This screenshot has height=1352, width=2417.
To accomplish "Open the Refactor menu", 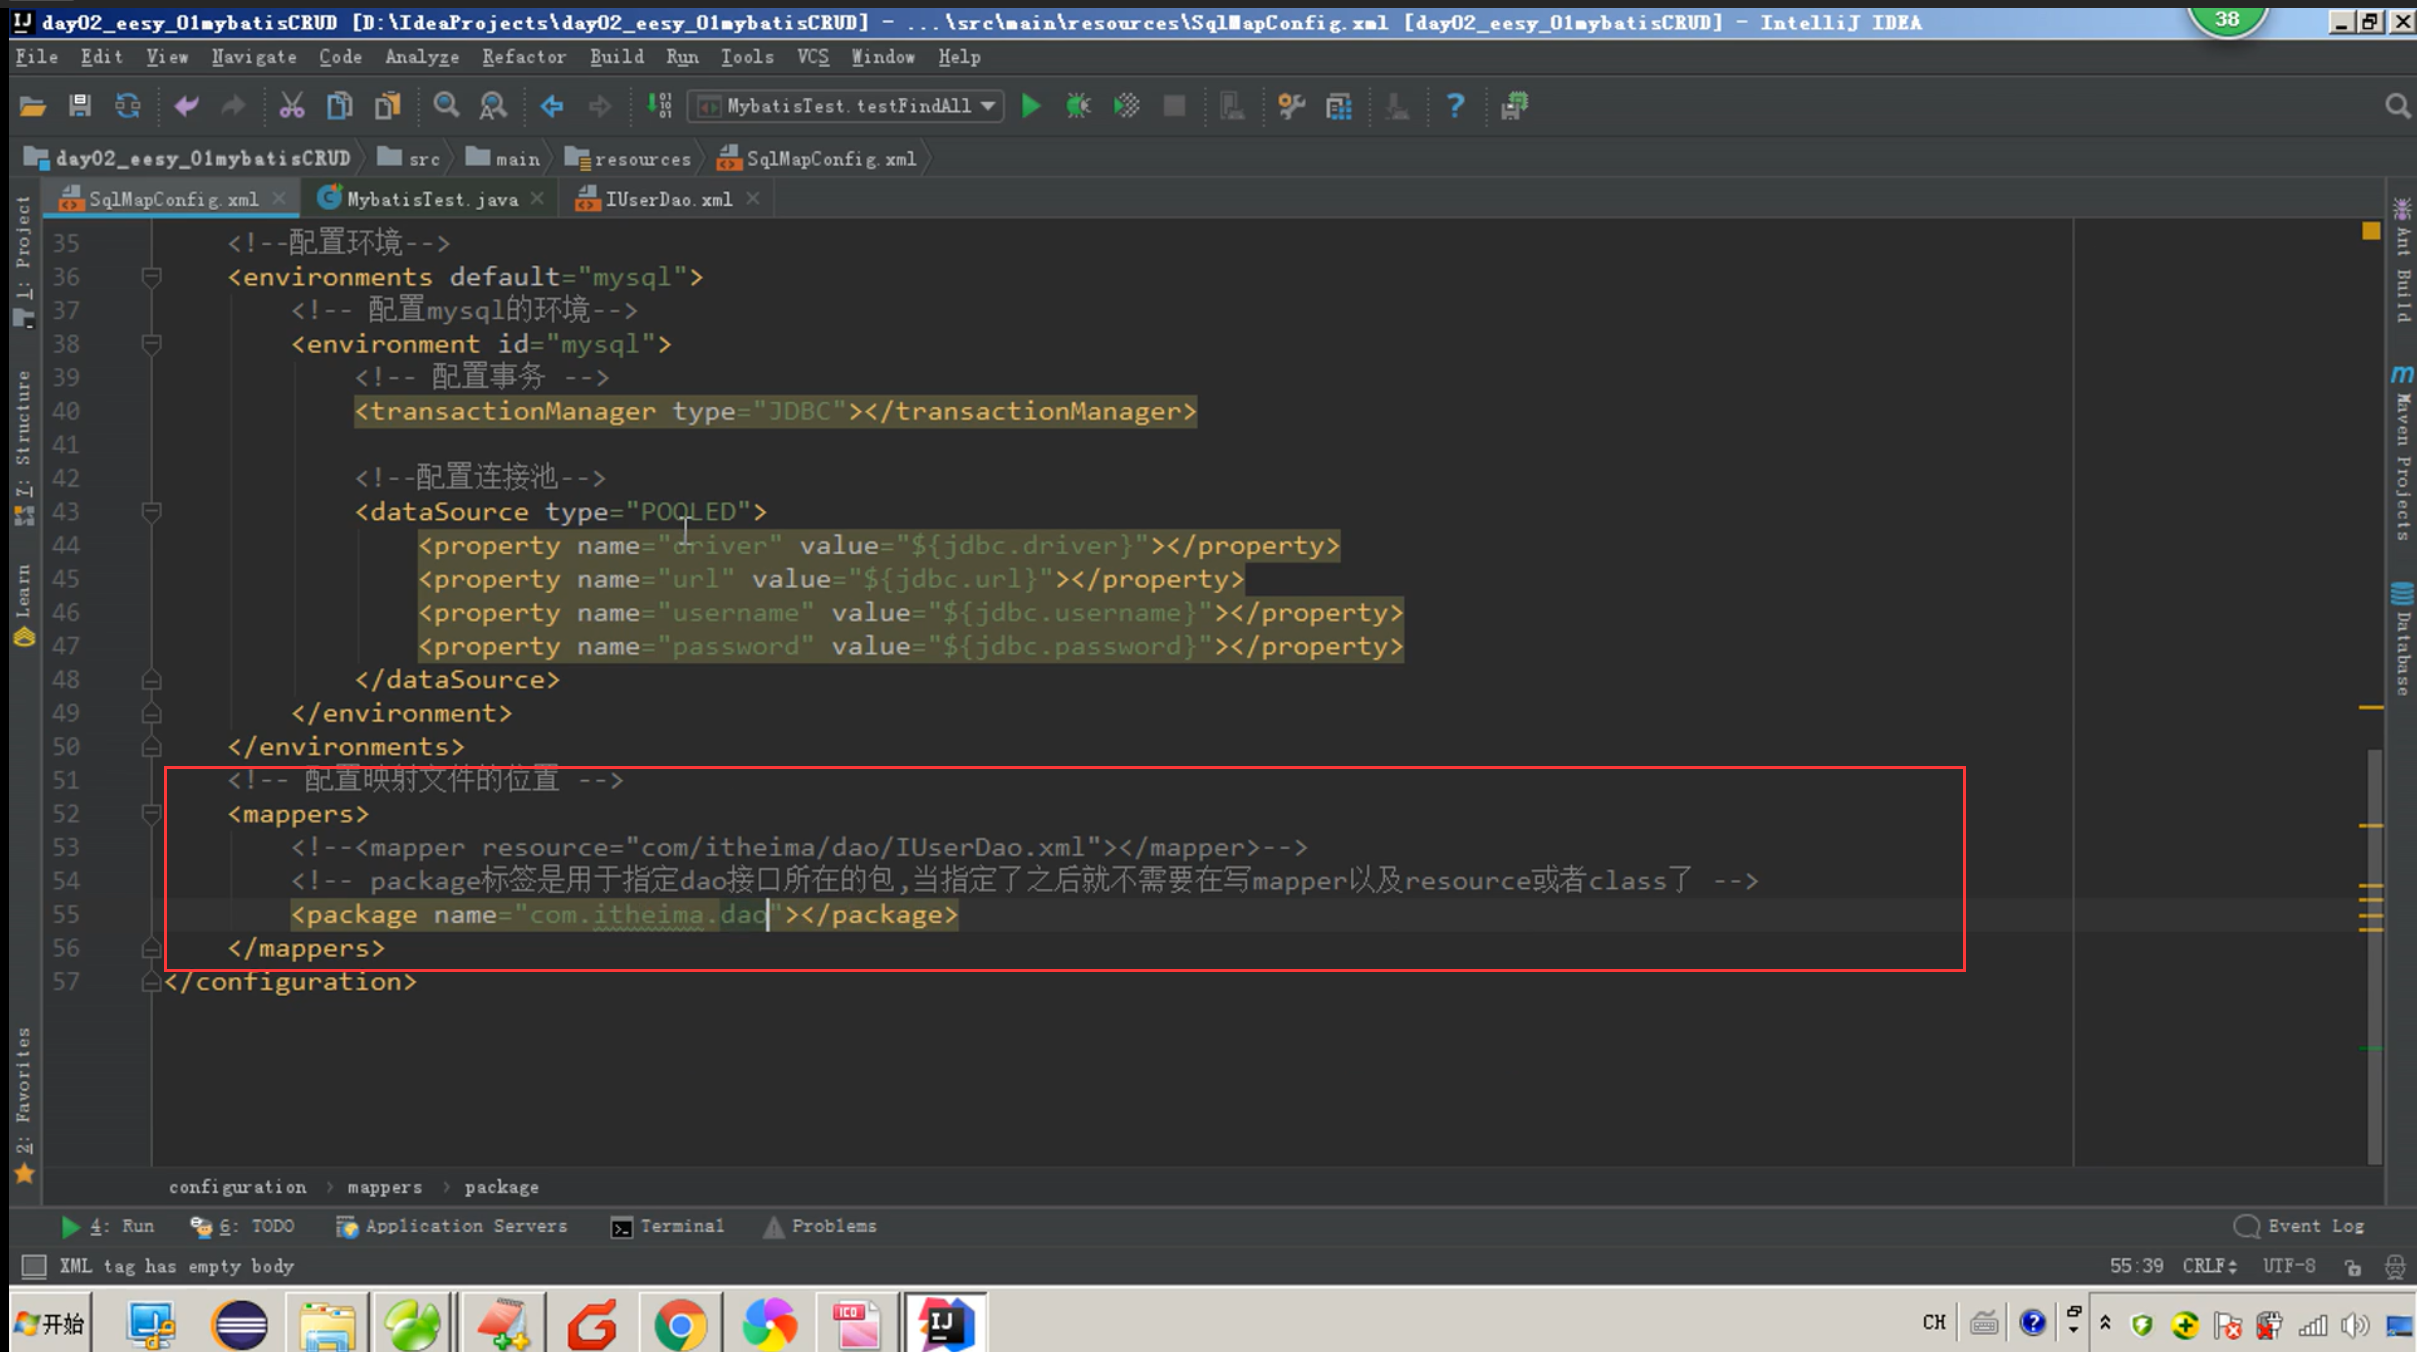I will [x=523, y=57].
